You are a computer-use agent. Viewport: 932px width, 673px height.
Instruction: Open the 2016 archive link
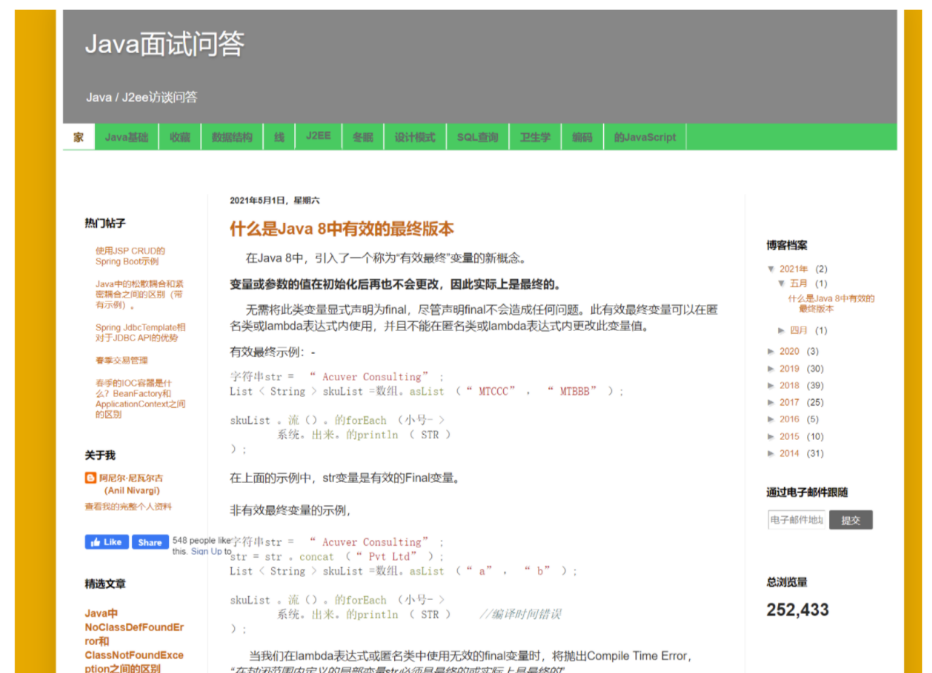pyautogui.click(x=789, y=419)
